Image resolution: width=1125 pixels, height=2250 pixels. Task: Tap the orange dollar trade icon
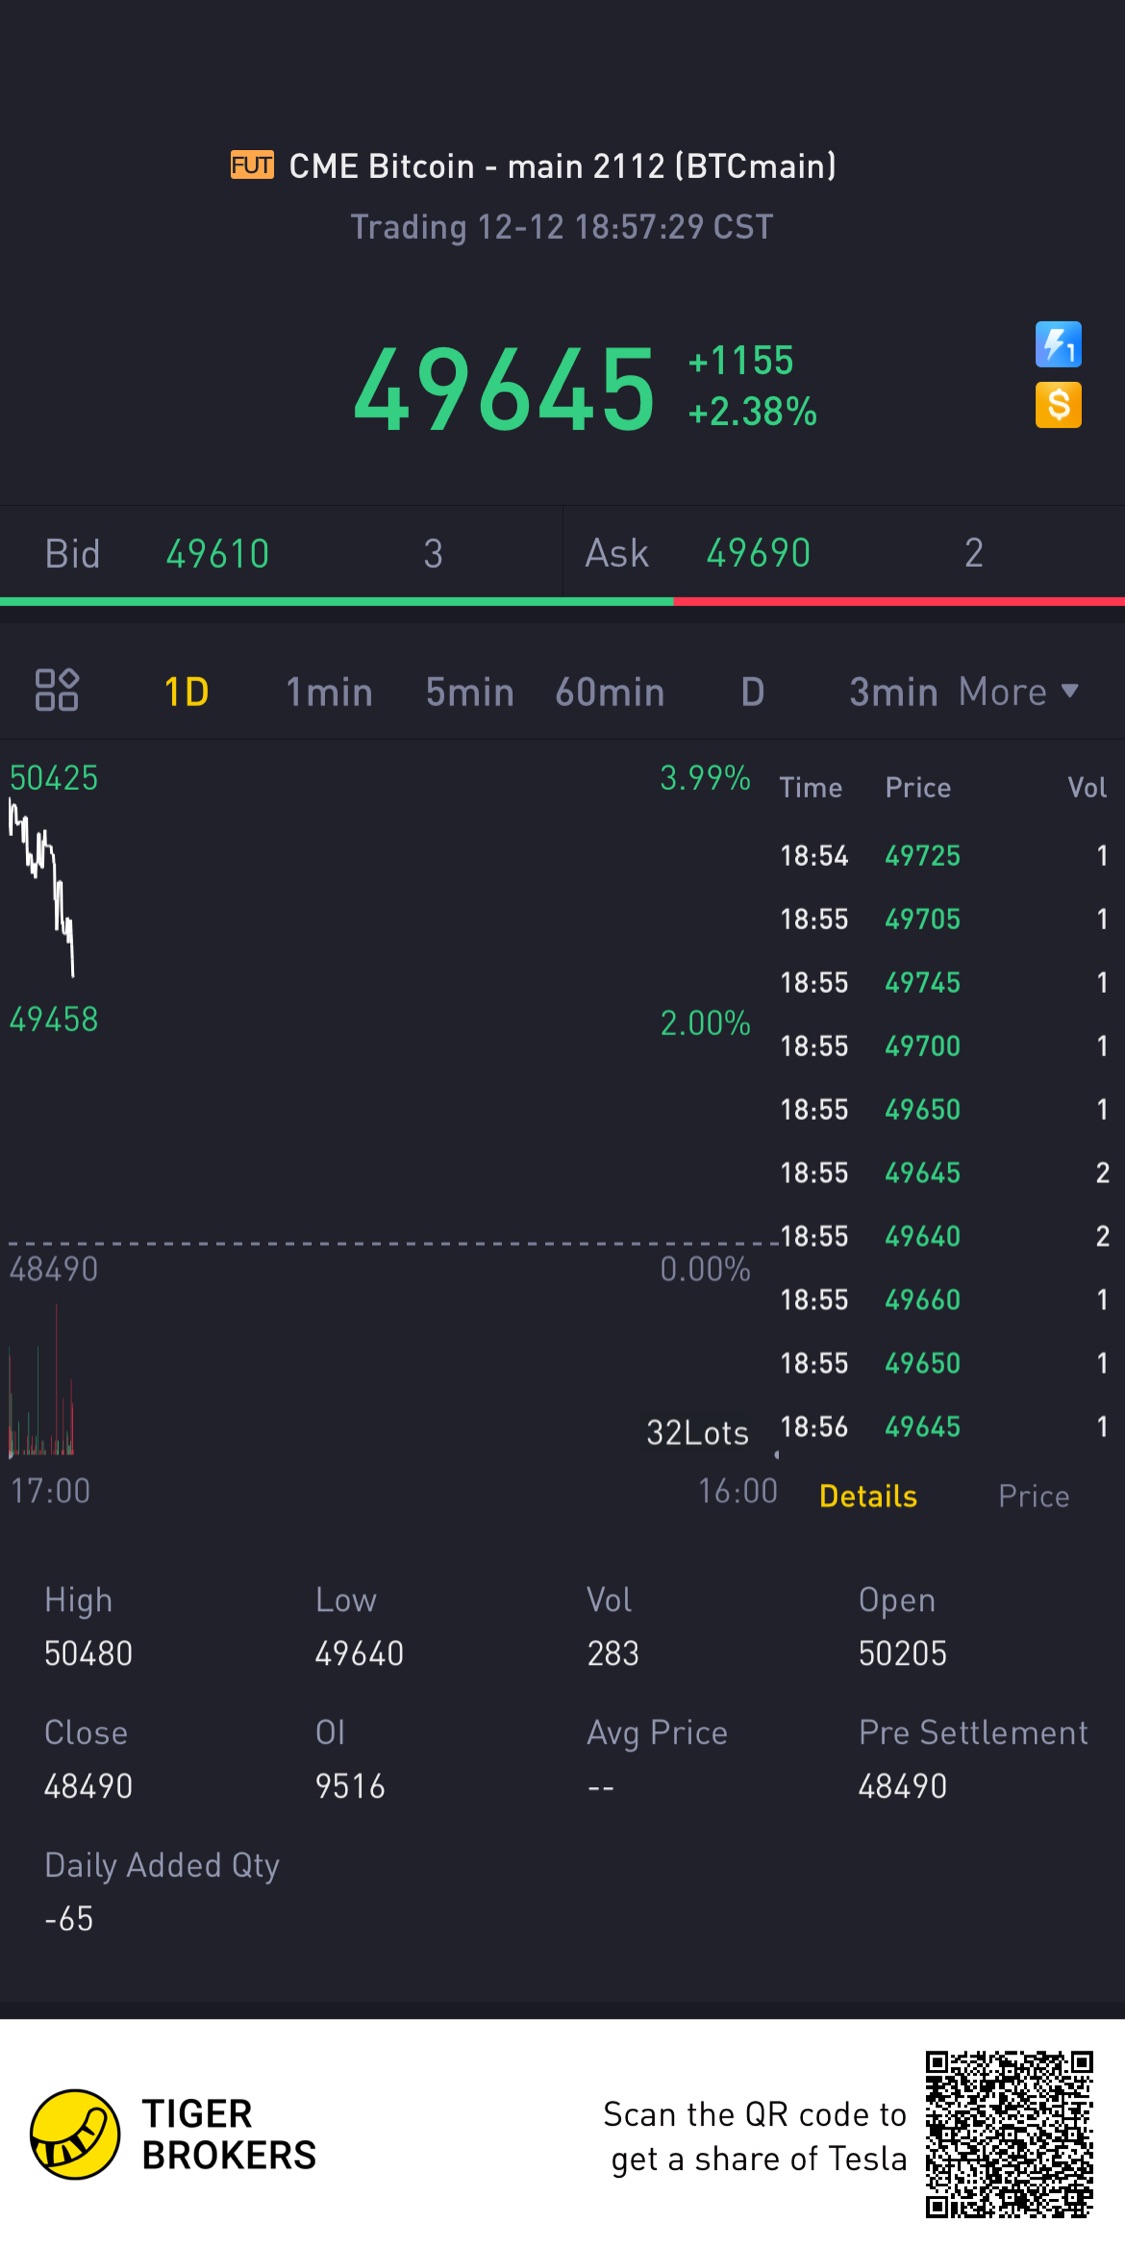(1058, 405)
